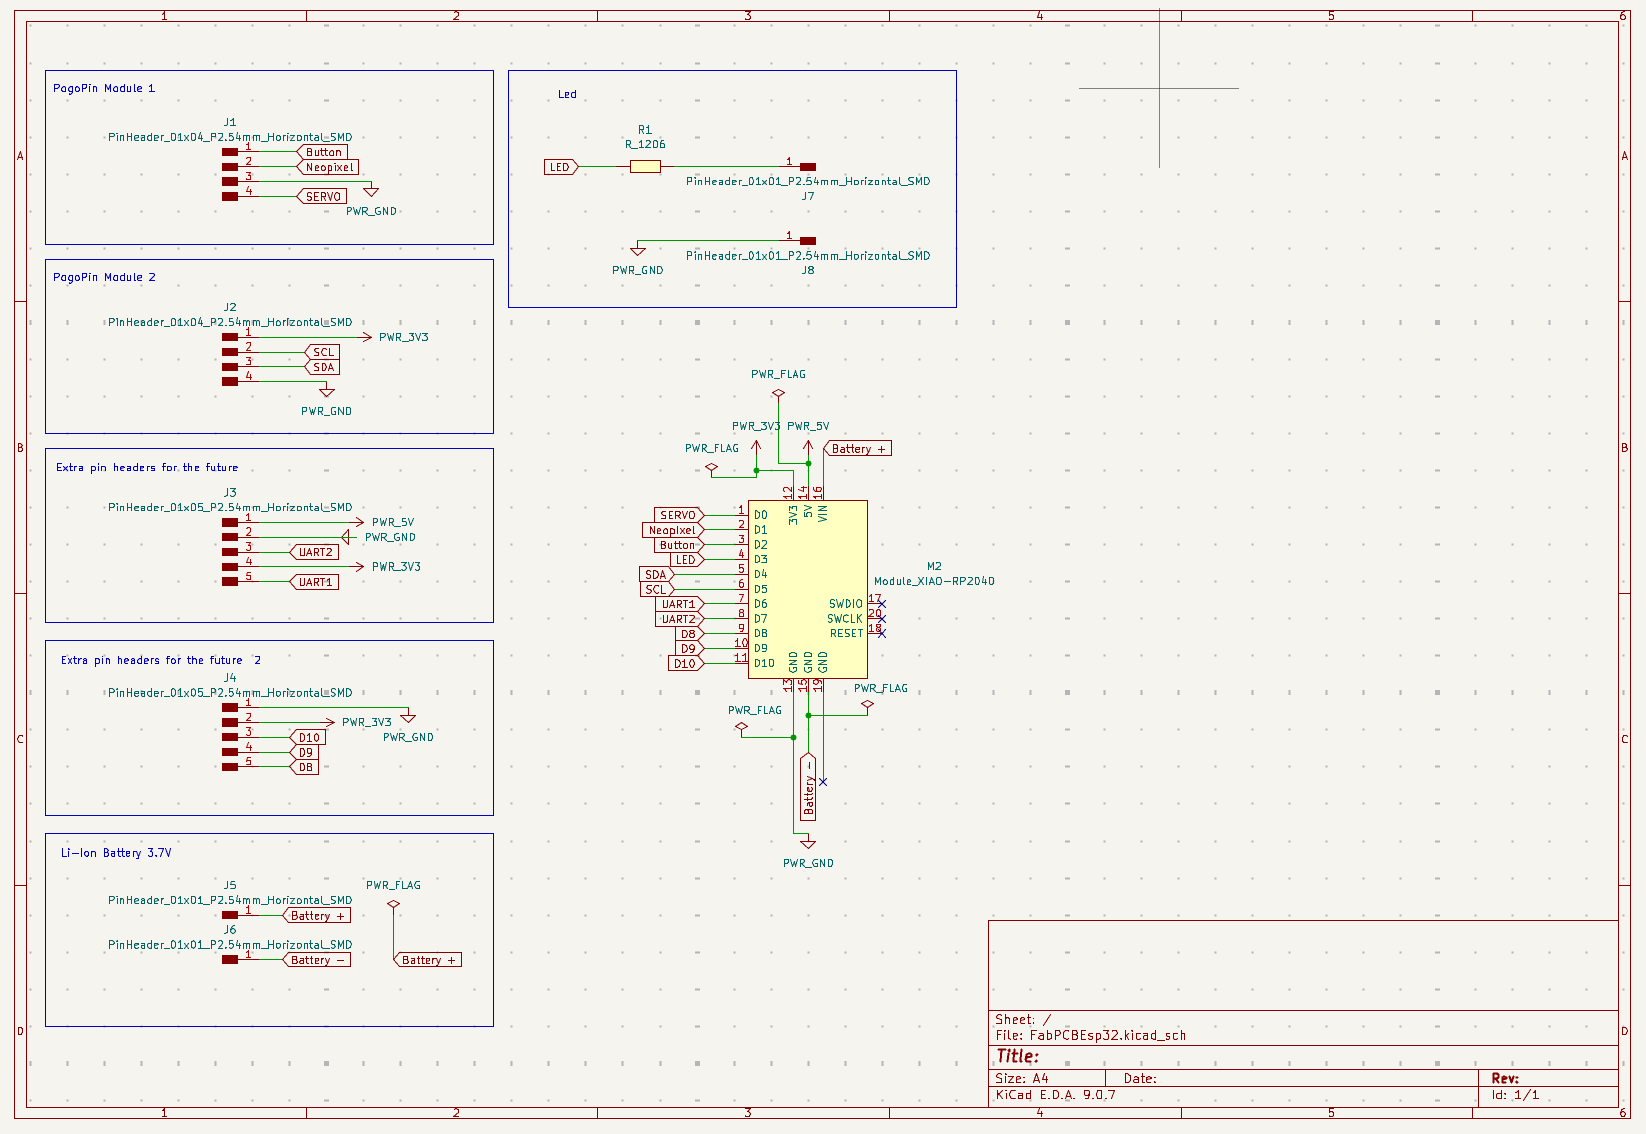Select the 'PogoPin Module 2' title text
This screenshot has width=1646, height=1134.
pos(104,277)
